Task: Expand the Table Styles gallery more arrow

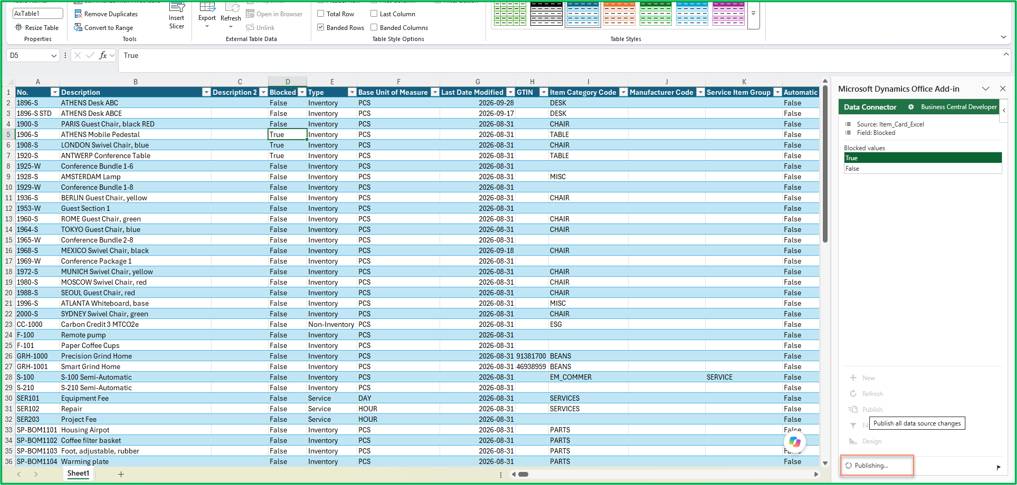Action: point(753,14)
